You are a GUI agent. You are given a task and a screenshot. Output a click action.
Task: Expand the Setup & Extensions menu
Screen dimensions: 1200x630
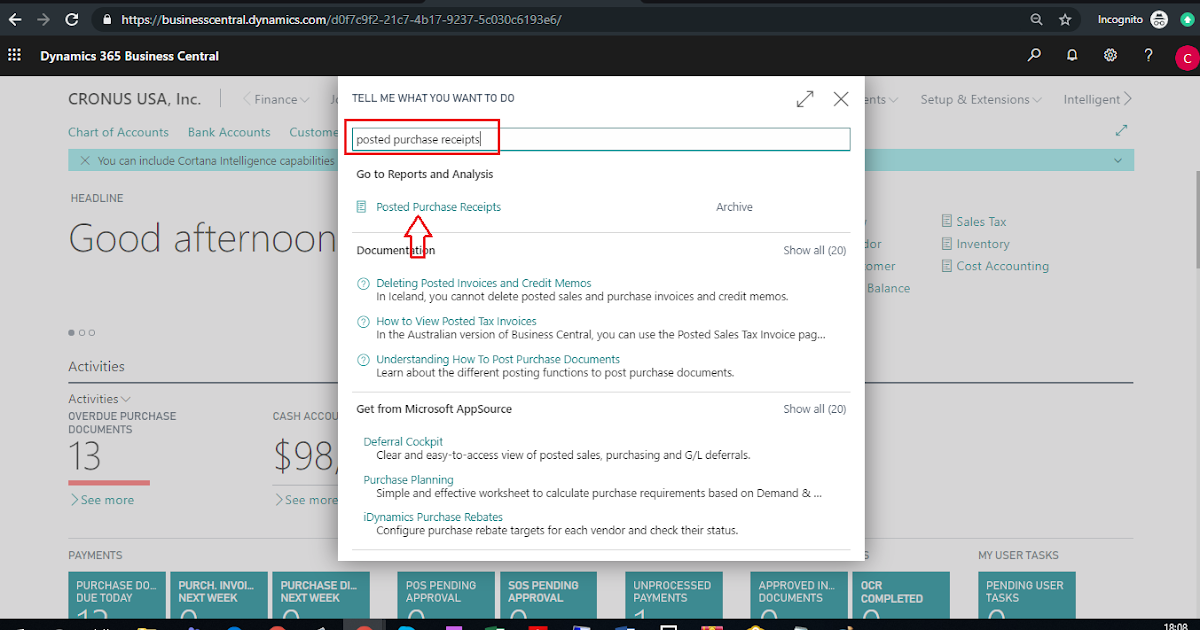click(981, 99)
